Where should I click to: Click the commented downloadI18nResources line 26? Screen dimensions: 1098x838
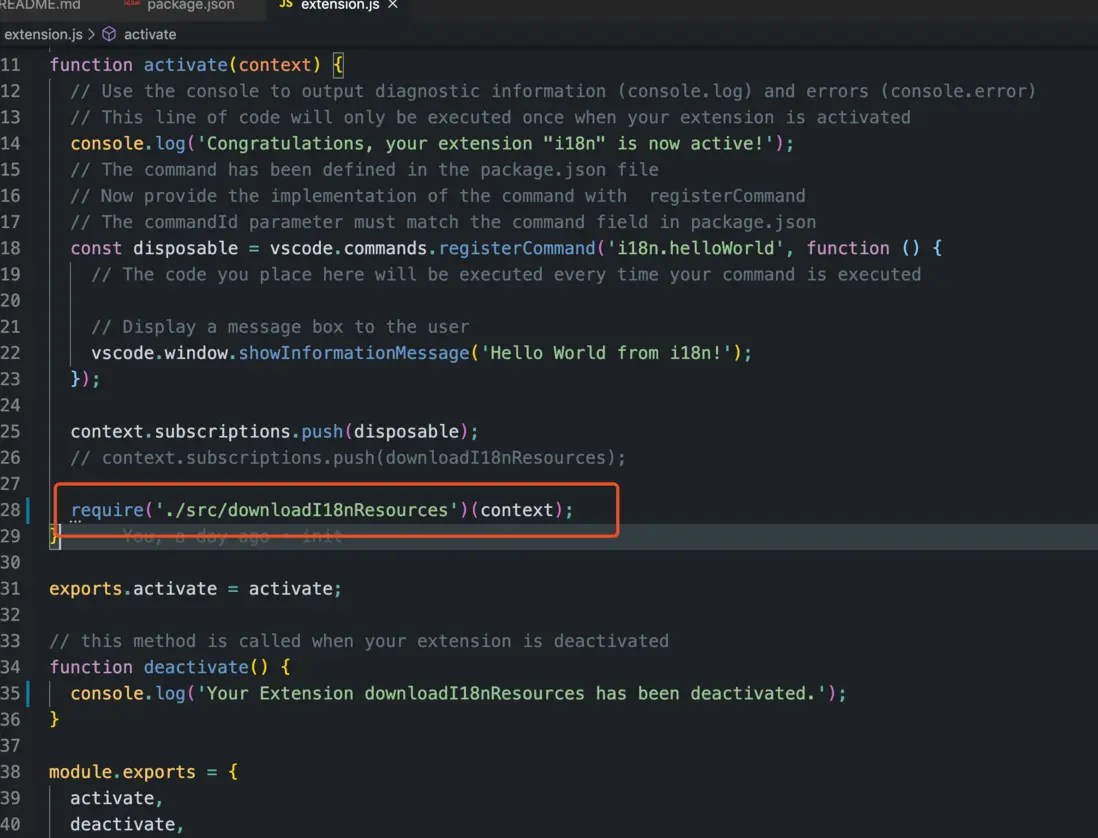347,458
